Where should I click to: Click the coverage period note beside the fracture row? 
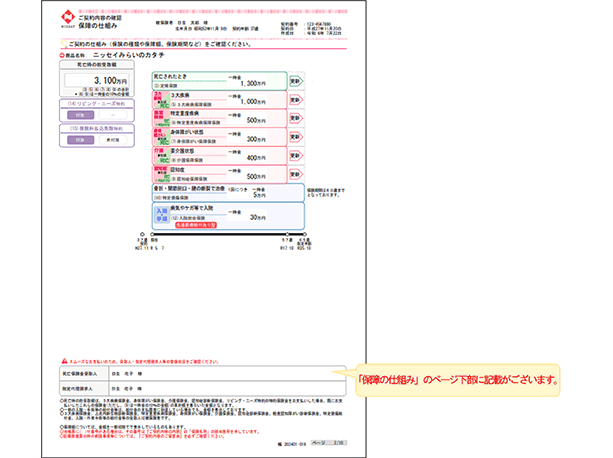click(326, 193)
